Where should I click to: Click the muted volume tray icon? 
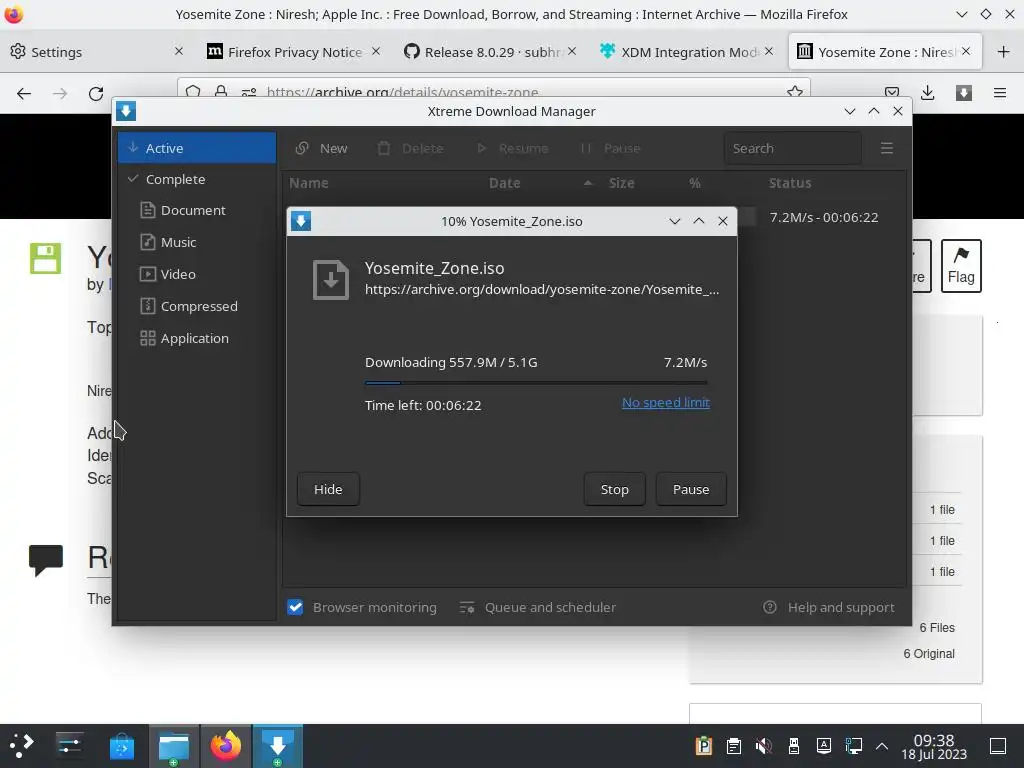763,745
